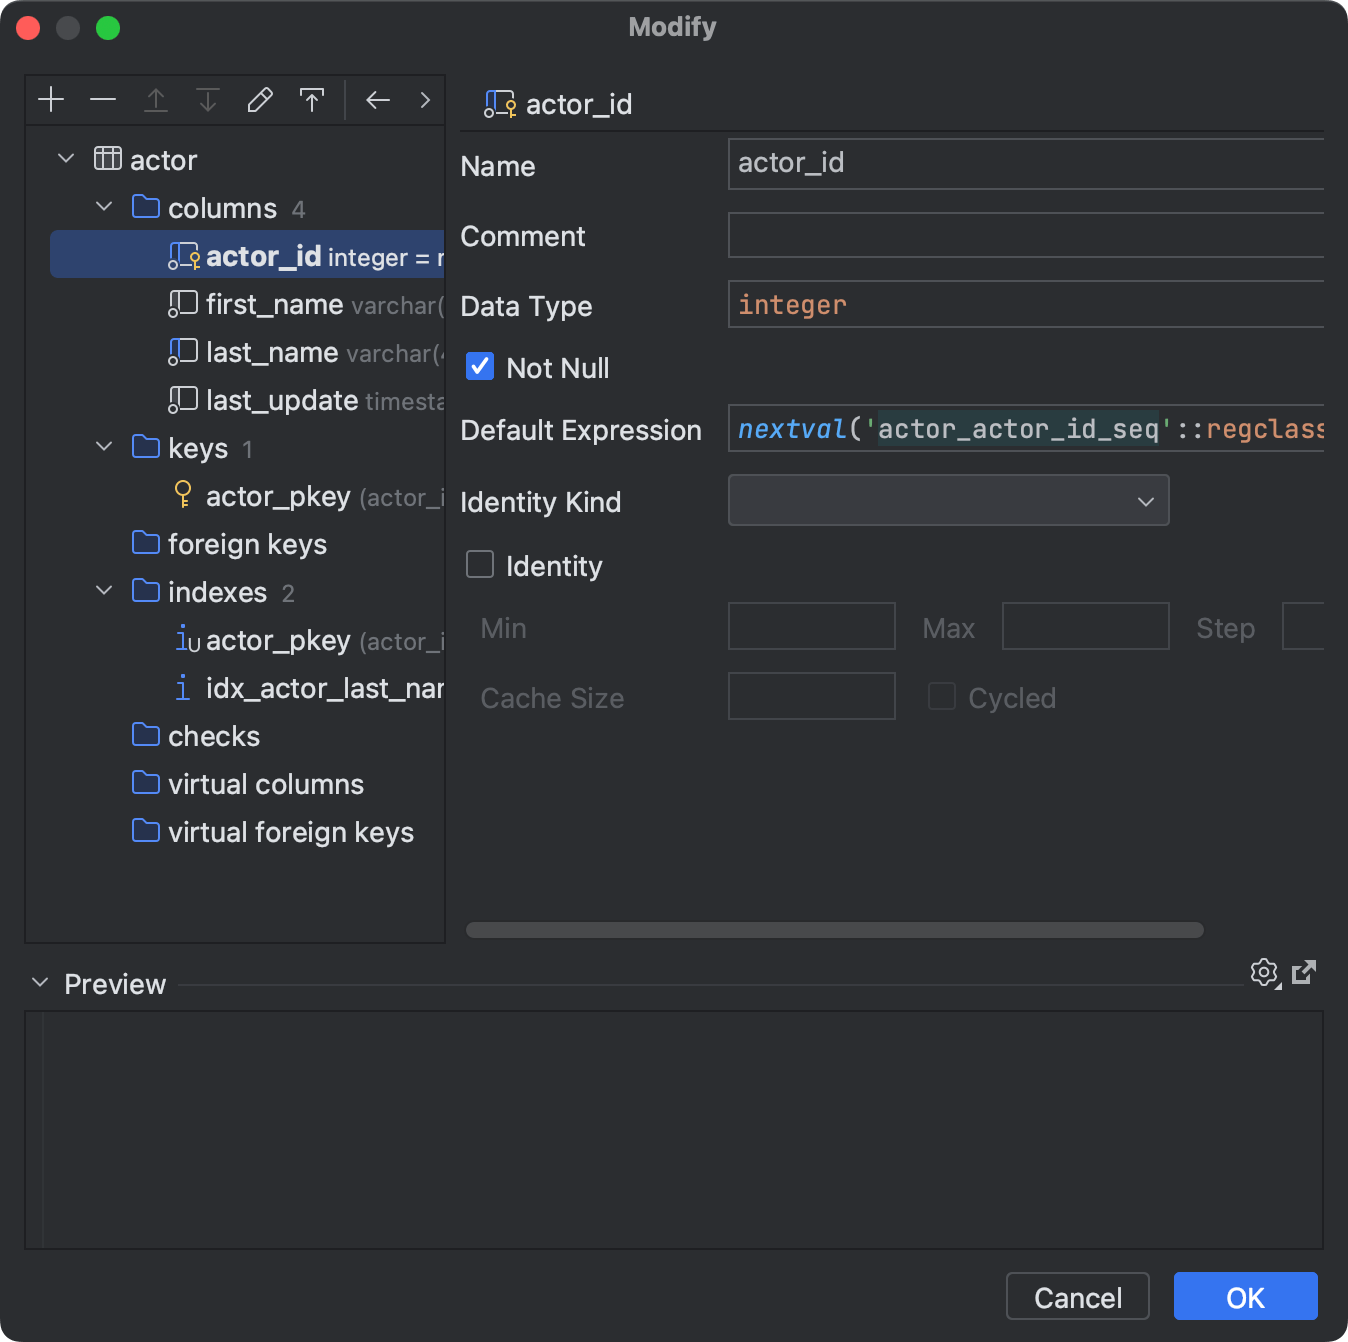Open preview in editor via external link icon
This screenshot has width=1348, height=1342.
pyautogui.click(x=1304, y=972)
